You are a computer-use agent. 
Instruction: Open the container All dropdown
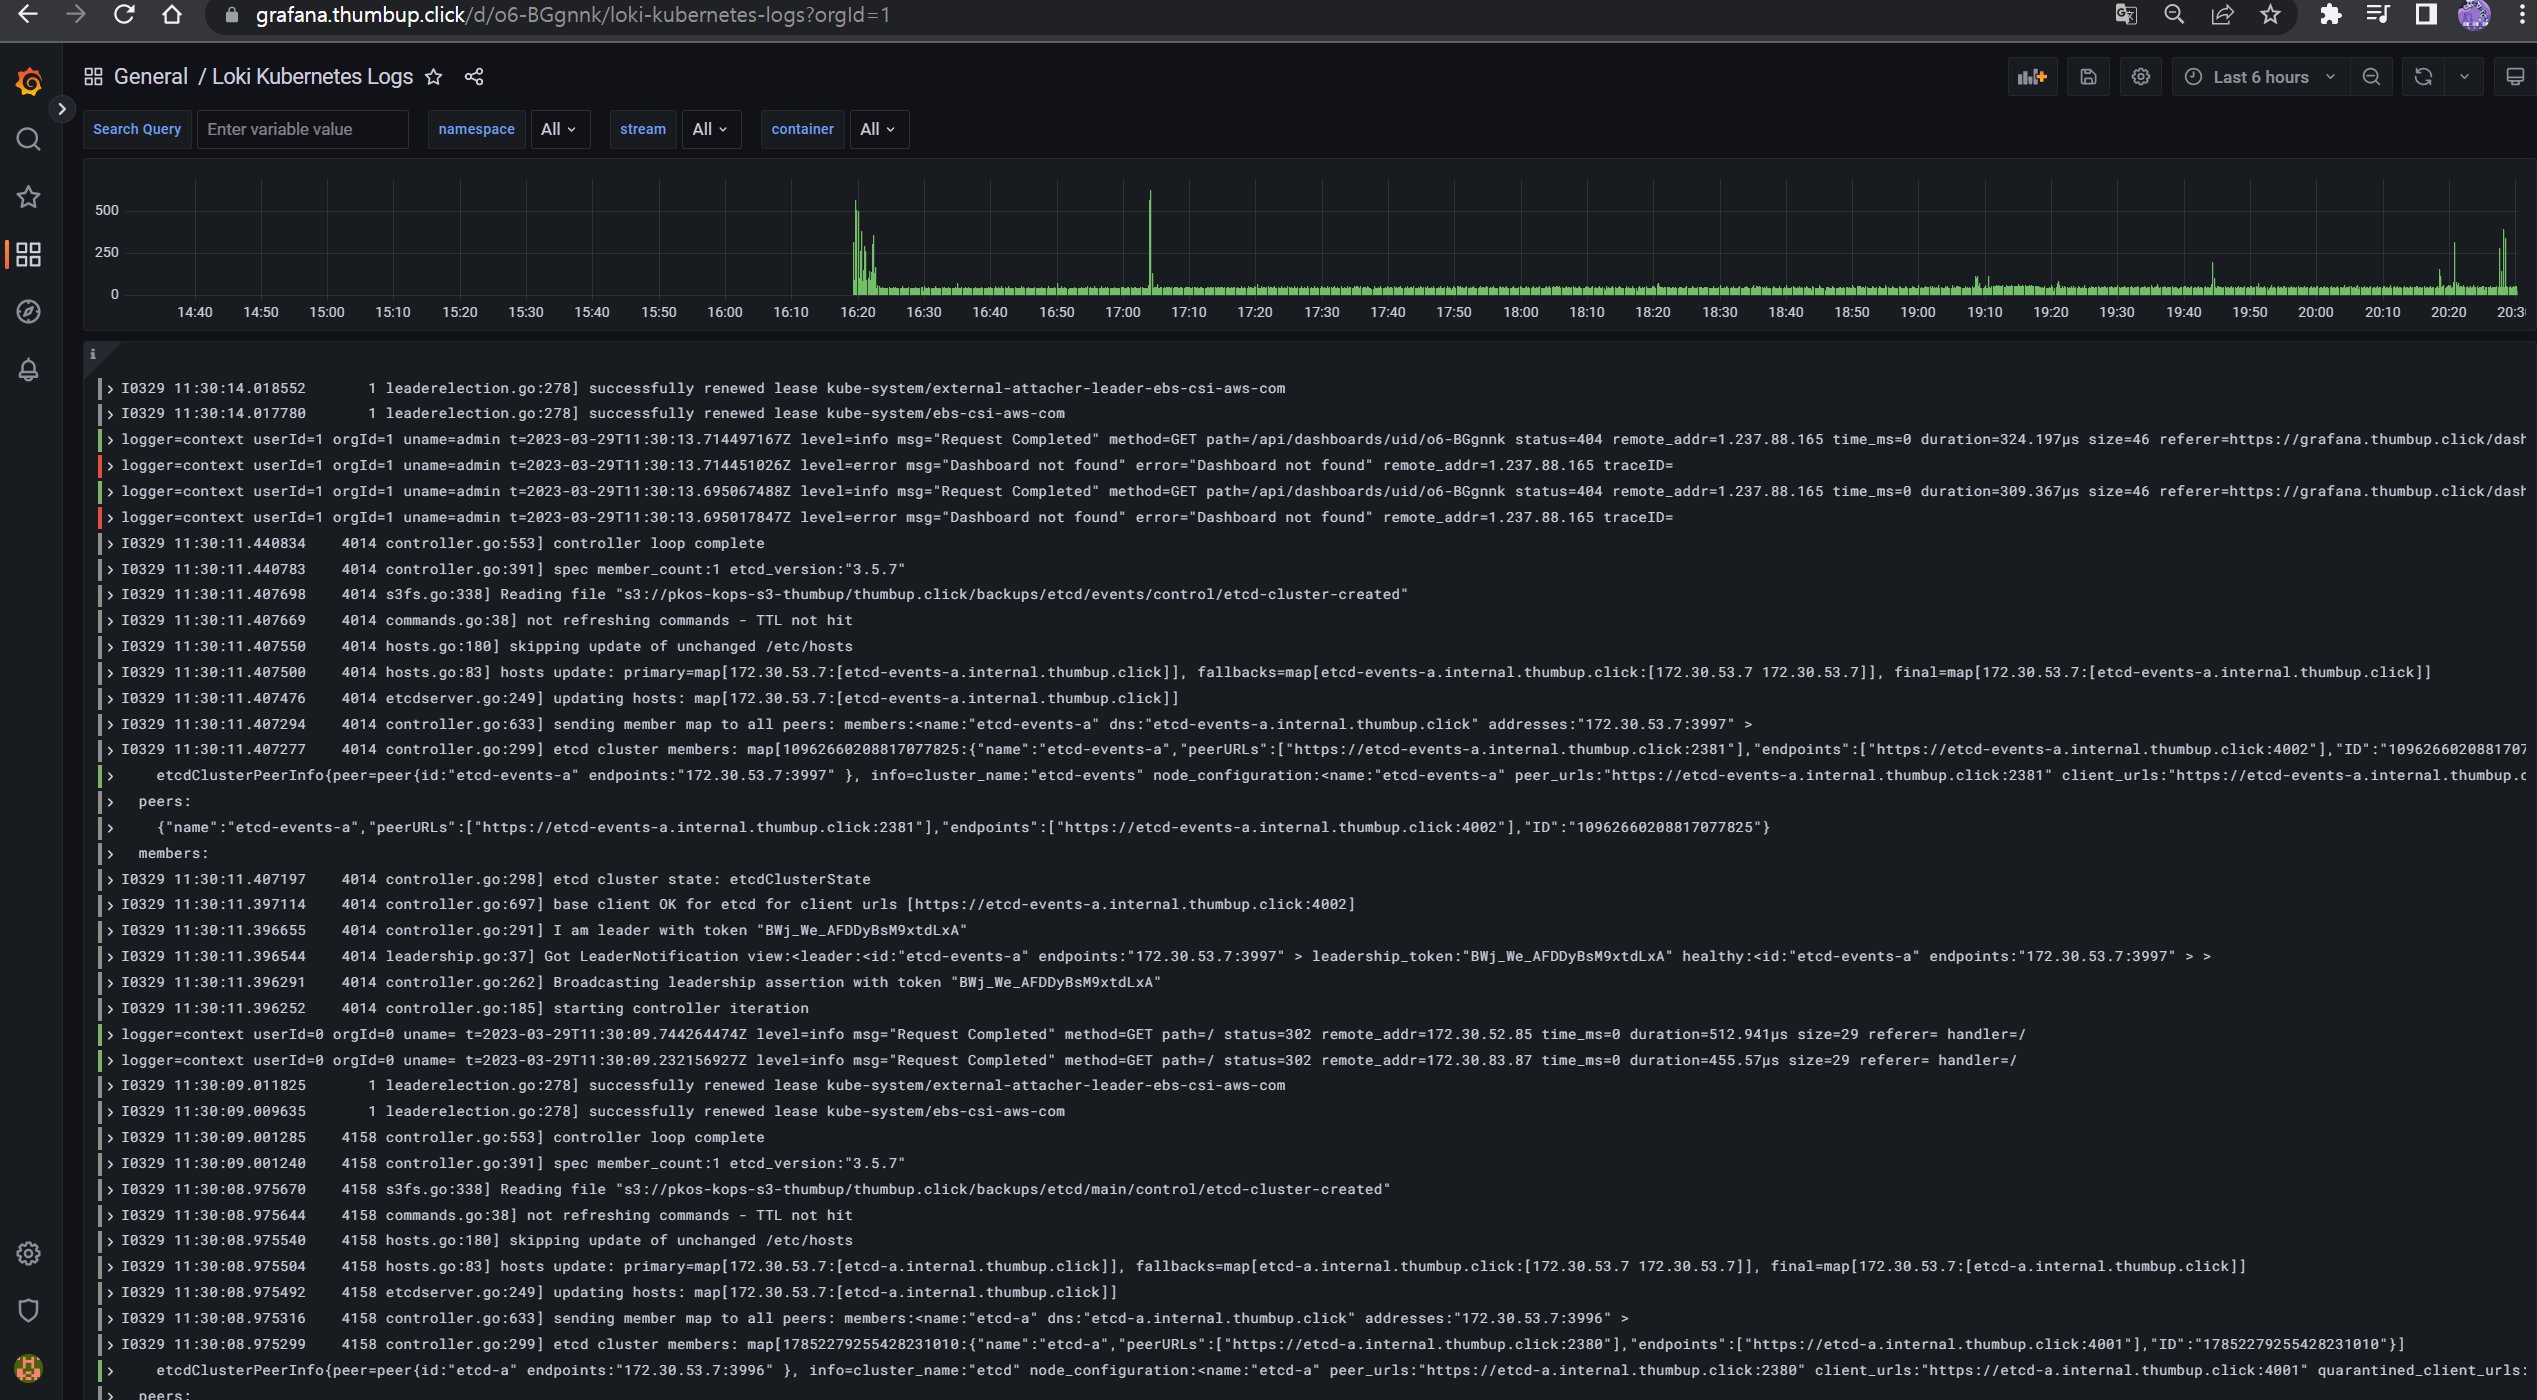click(x=877, y=129)
